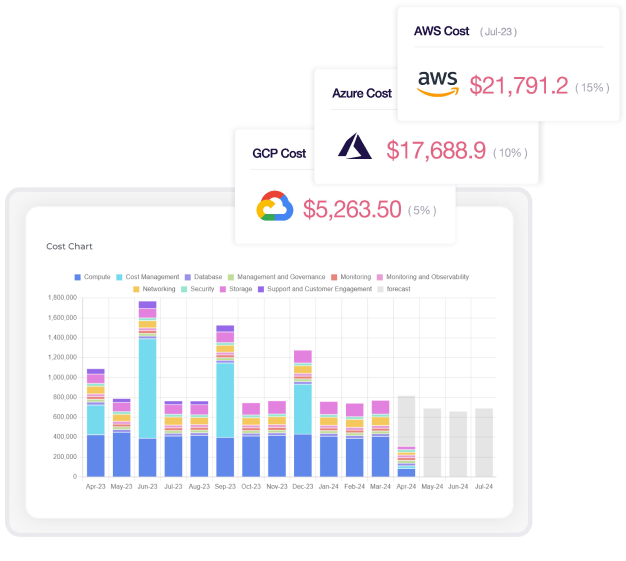Click the Feb-24 axis label

pyautogui.click(x=355, y=487)
